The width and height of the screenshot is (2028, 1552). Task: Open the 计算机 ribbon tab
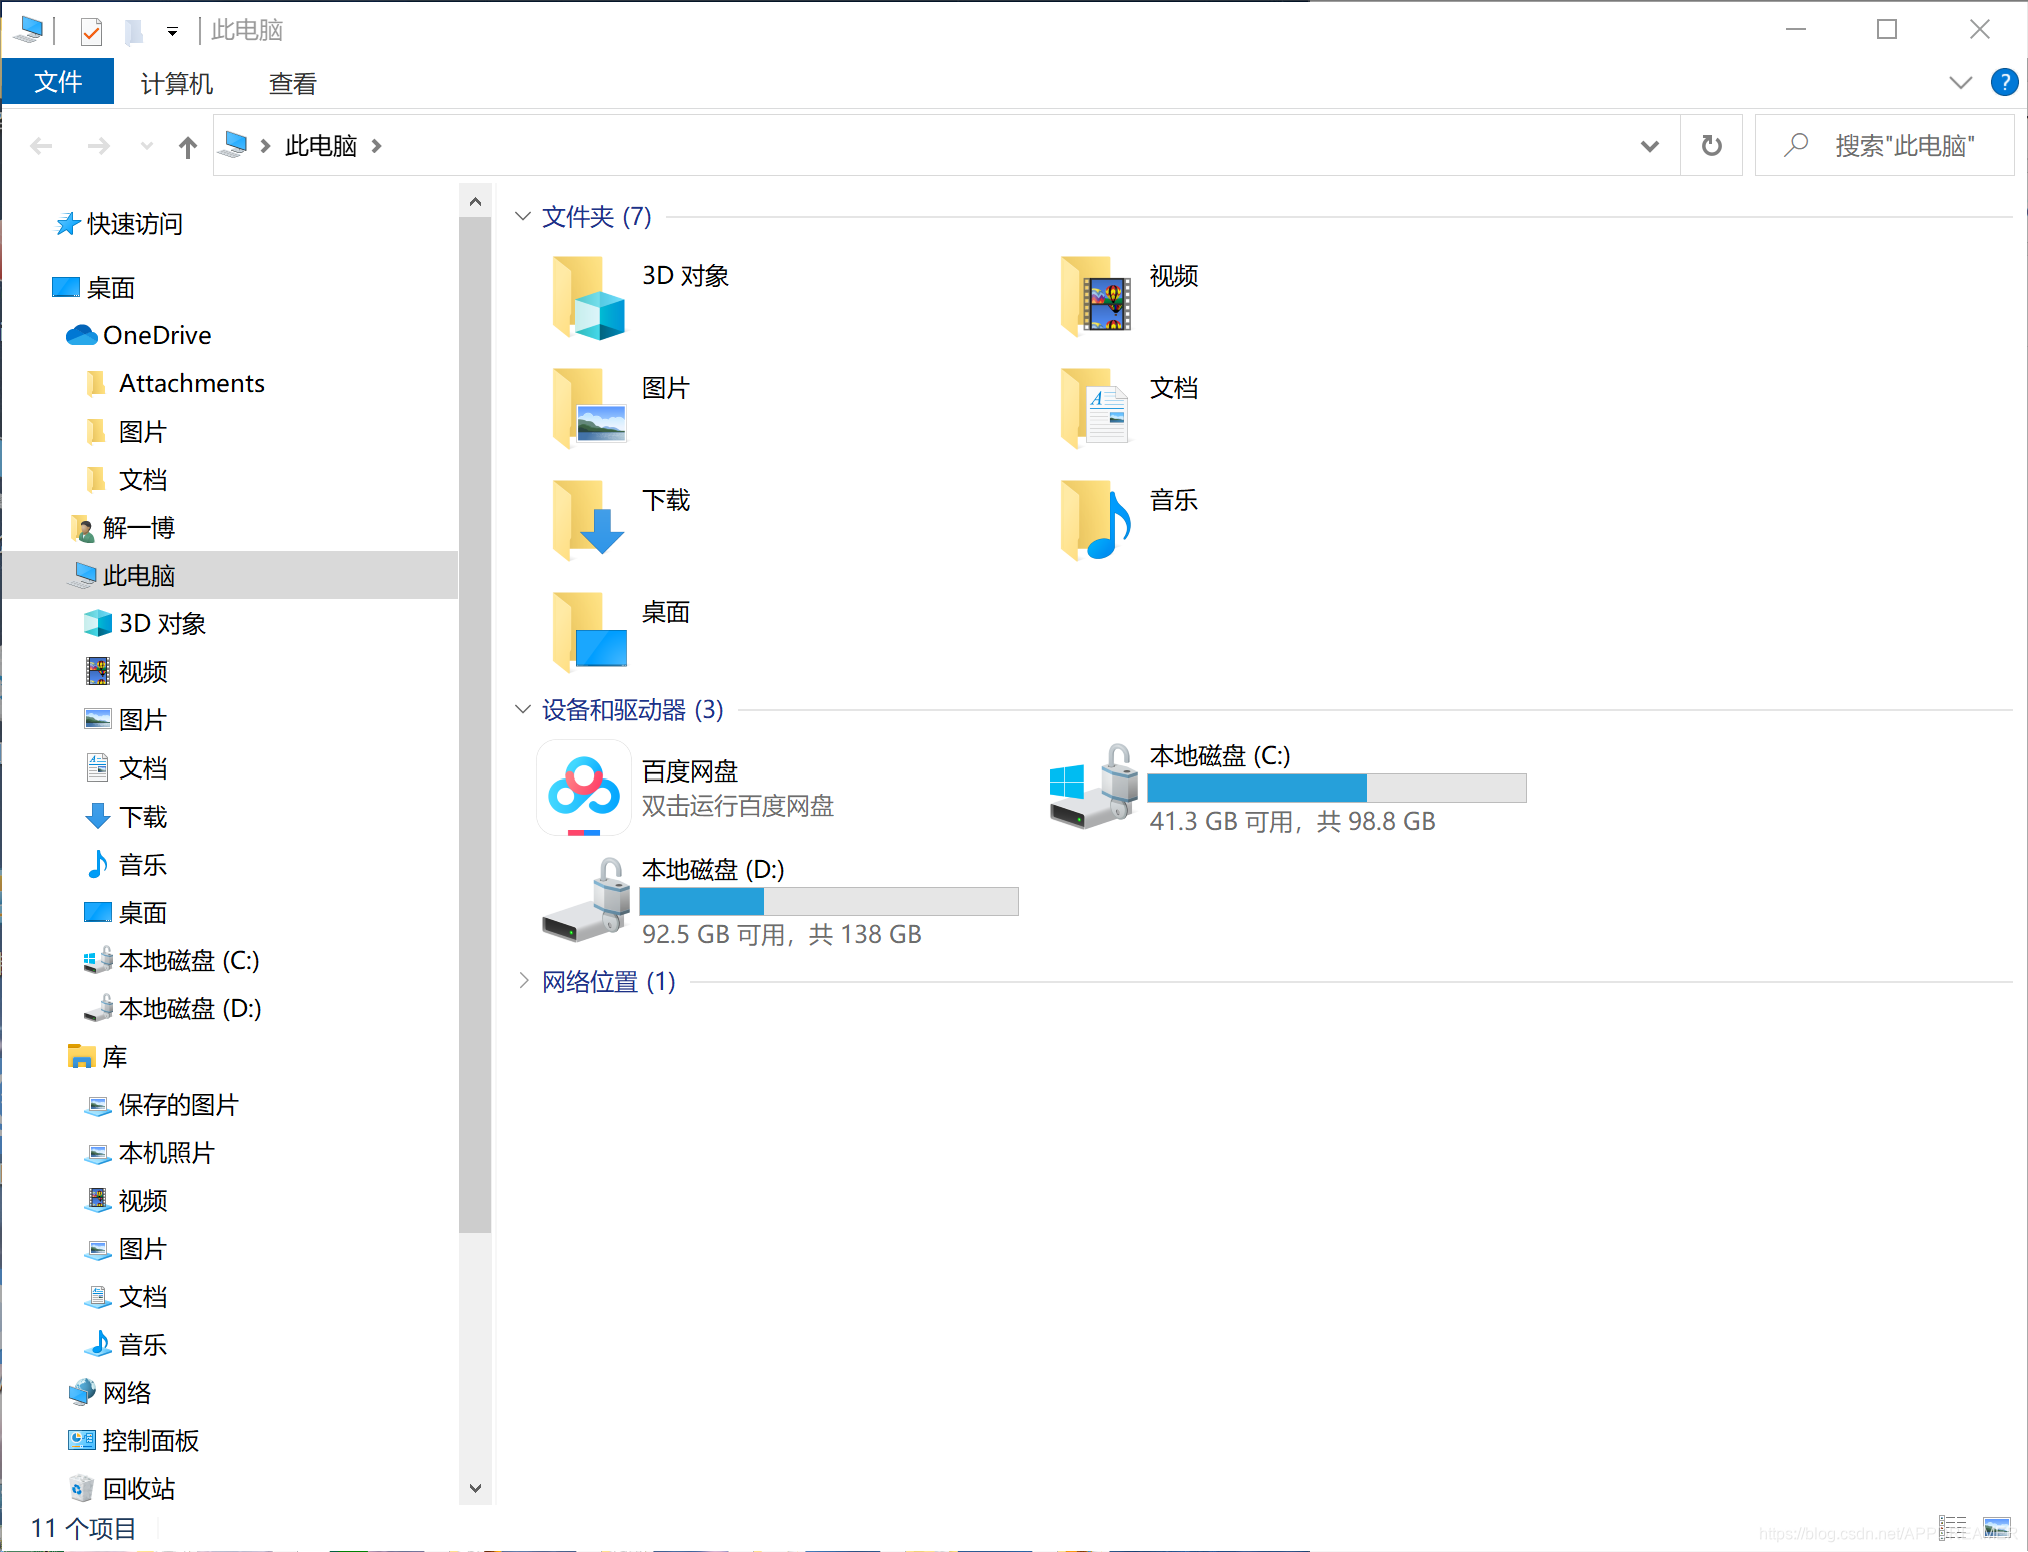point(176,83)
